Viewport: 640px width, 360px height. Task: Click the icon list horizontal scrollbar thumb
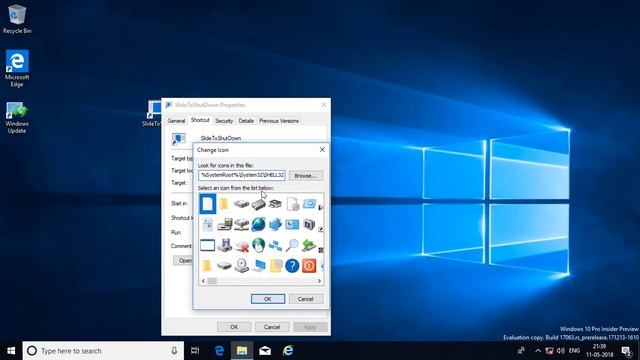click(x=212, y=281)
